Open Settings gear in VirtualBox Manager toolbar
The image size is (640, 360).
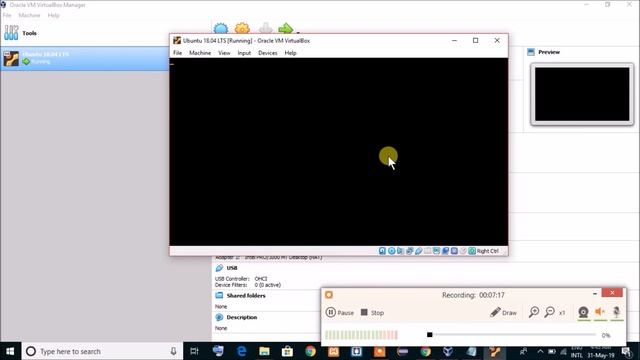(242, 29)
